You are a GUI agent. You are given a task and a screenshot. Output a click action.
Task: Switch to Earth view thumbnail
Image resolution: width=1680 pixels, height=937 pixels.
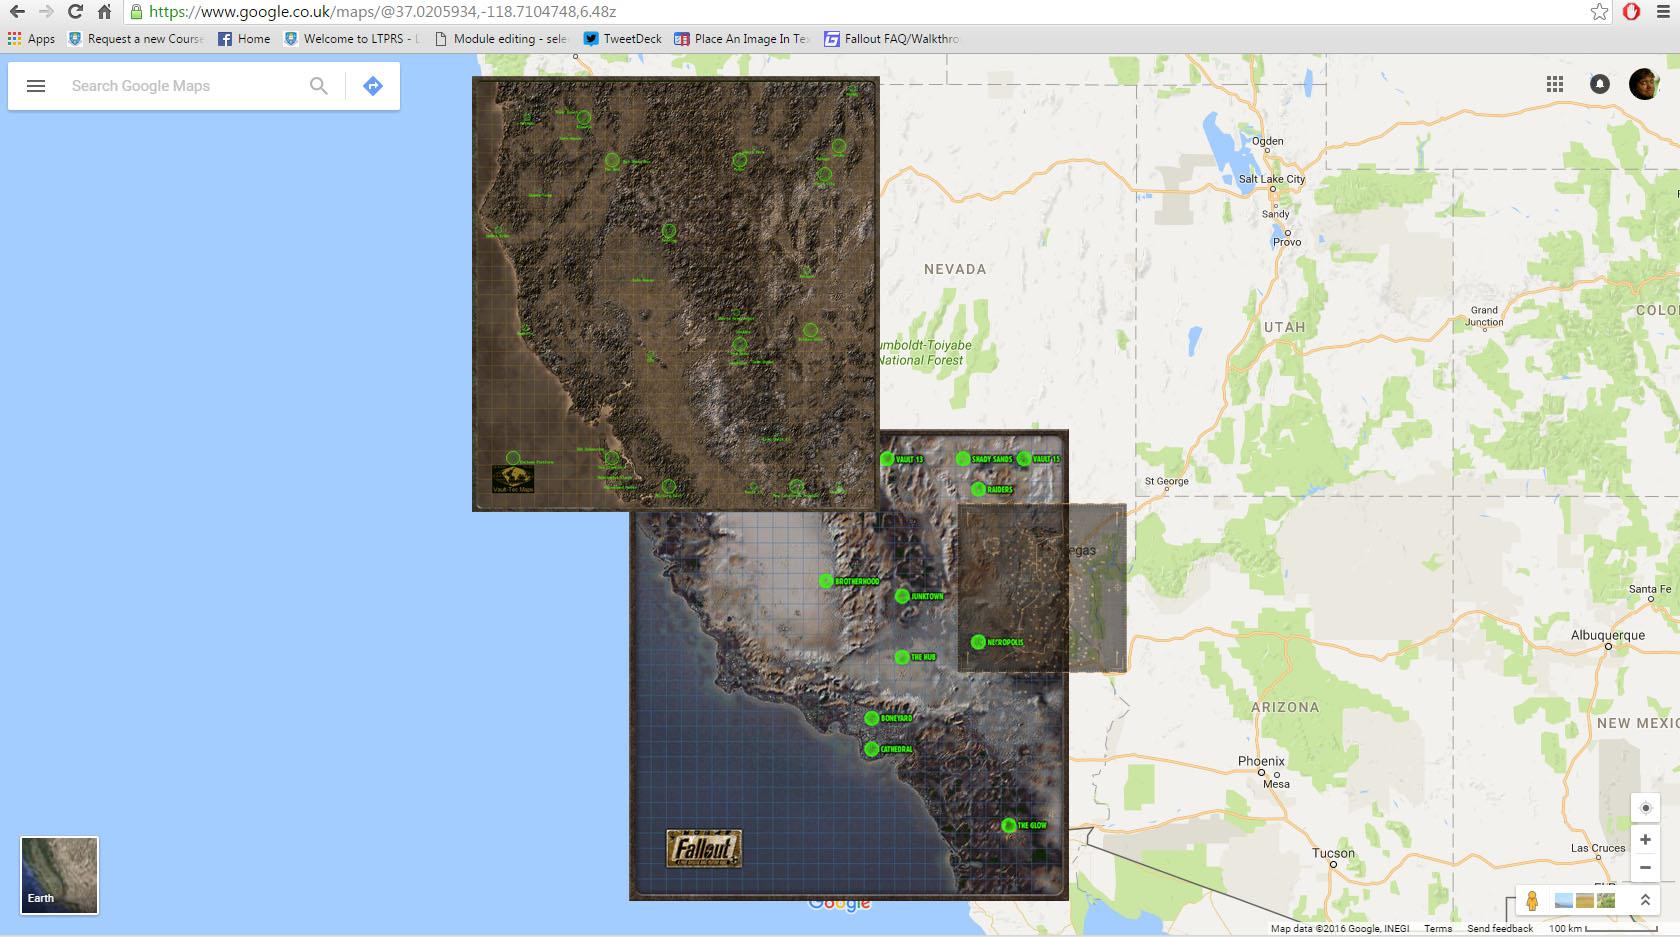58,874
